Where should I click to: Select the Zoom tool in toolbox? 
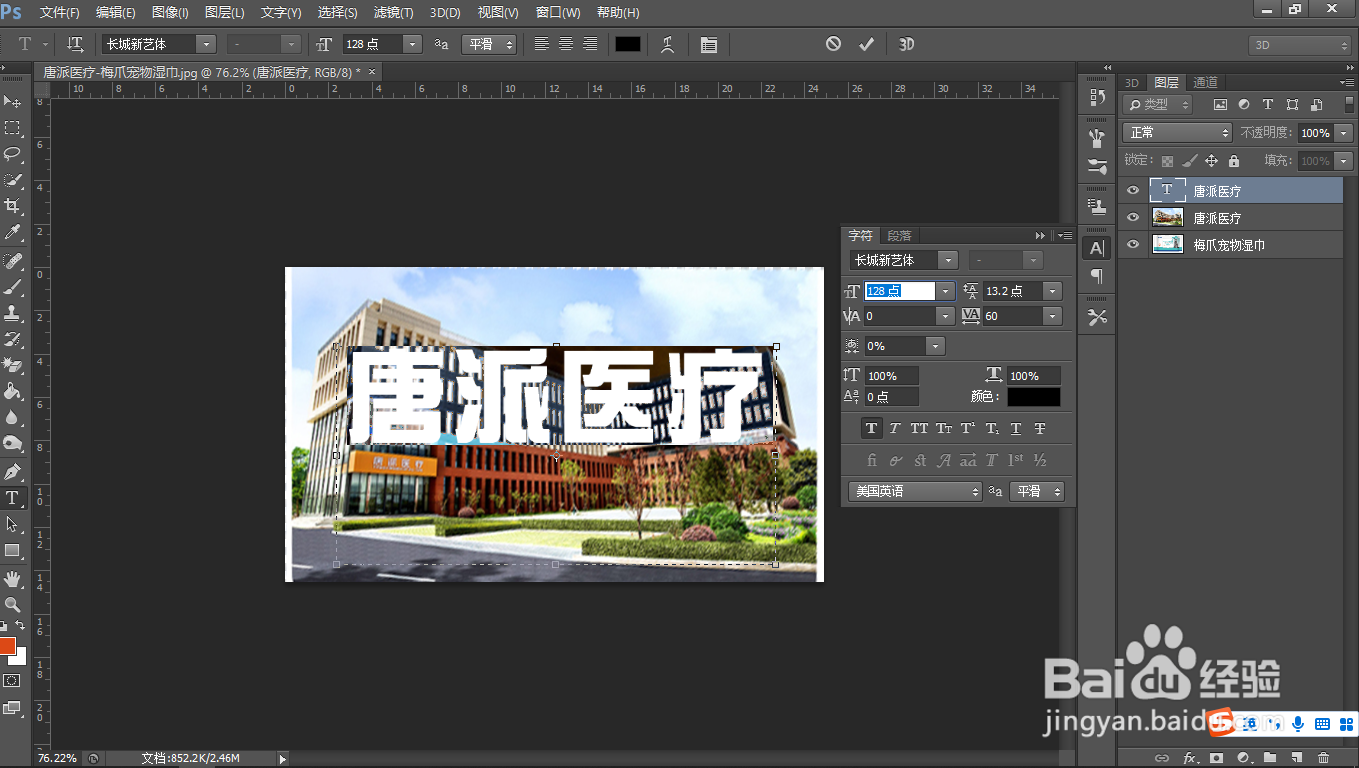[x=13, y=605]
